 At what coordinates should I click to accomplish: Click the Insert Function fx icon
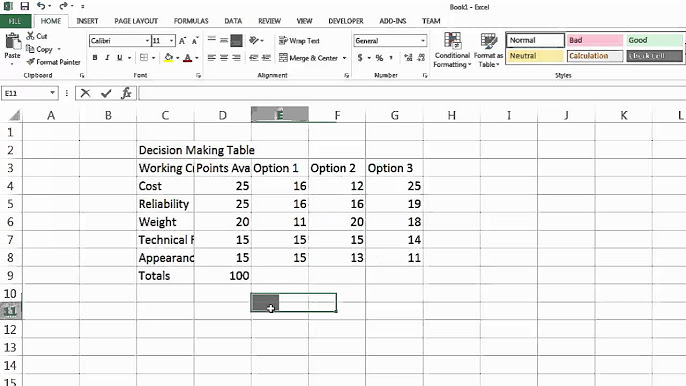point(126,93)
